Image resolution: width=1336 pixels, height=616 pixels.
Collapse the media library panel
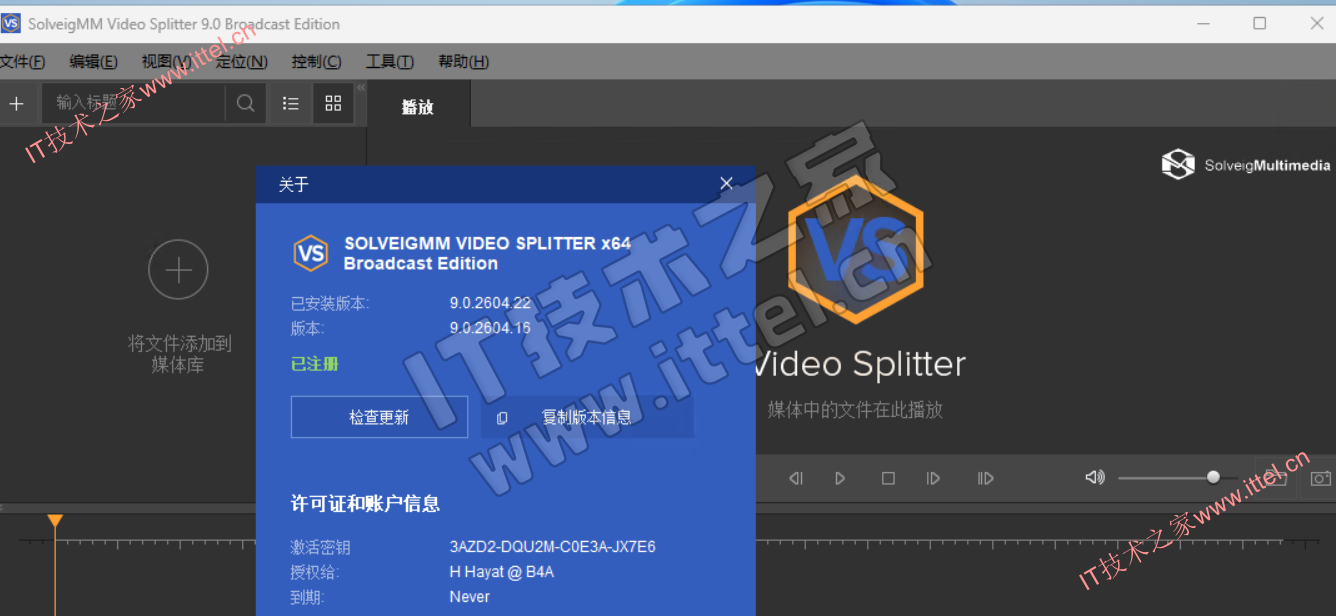coord(361,88)
